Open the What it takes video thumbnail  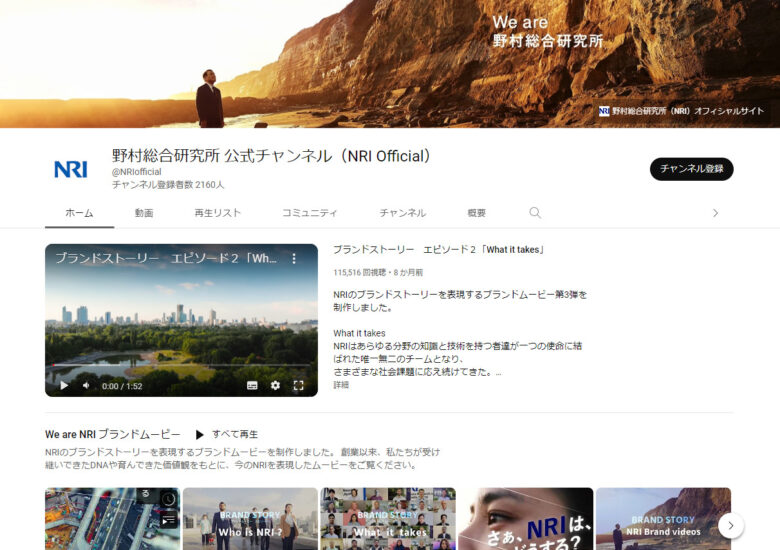[x=388, y=519]
